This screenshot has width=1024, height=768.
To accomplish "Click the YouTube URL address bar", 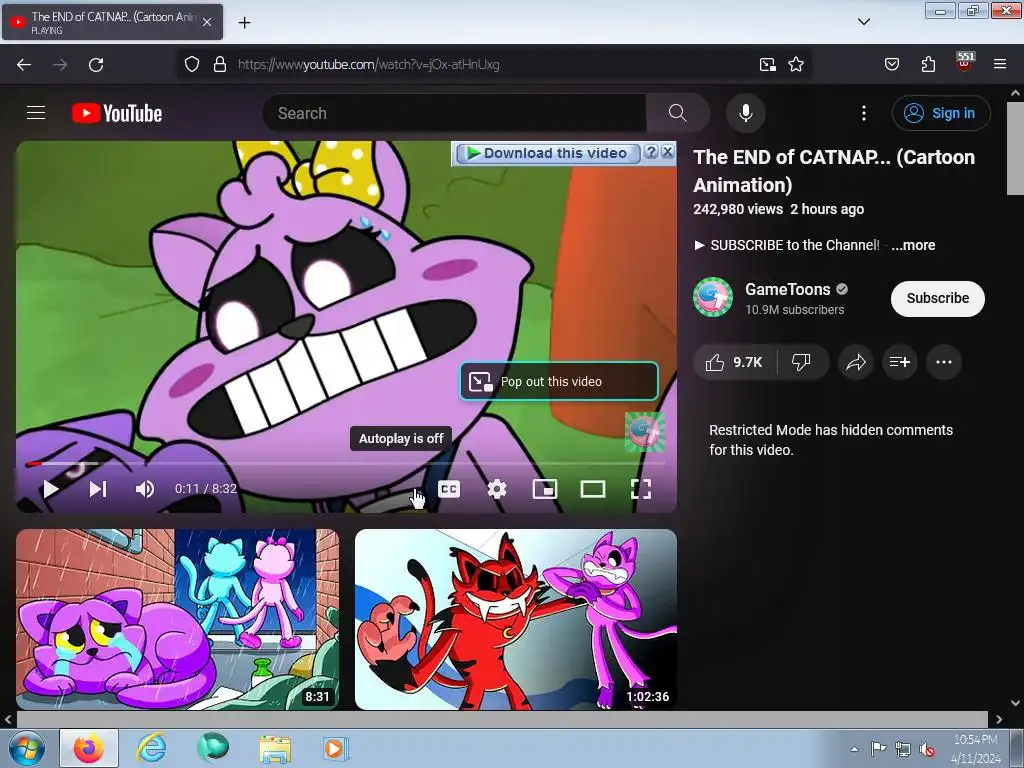I will [x=493, y=64].
